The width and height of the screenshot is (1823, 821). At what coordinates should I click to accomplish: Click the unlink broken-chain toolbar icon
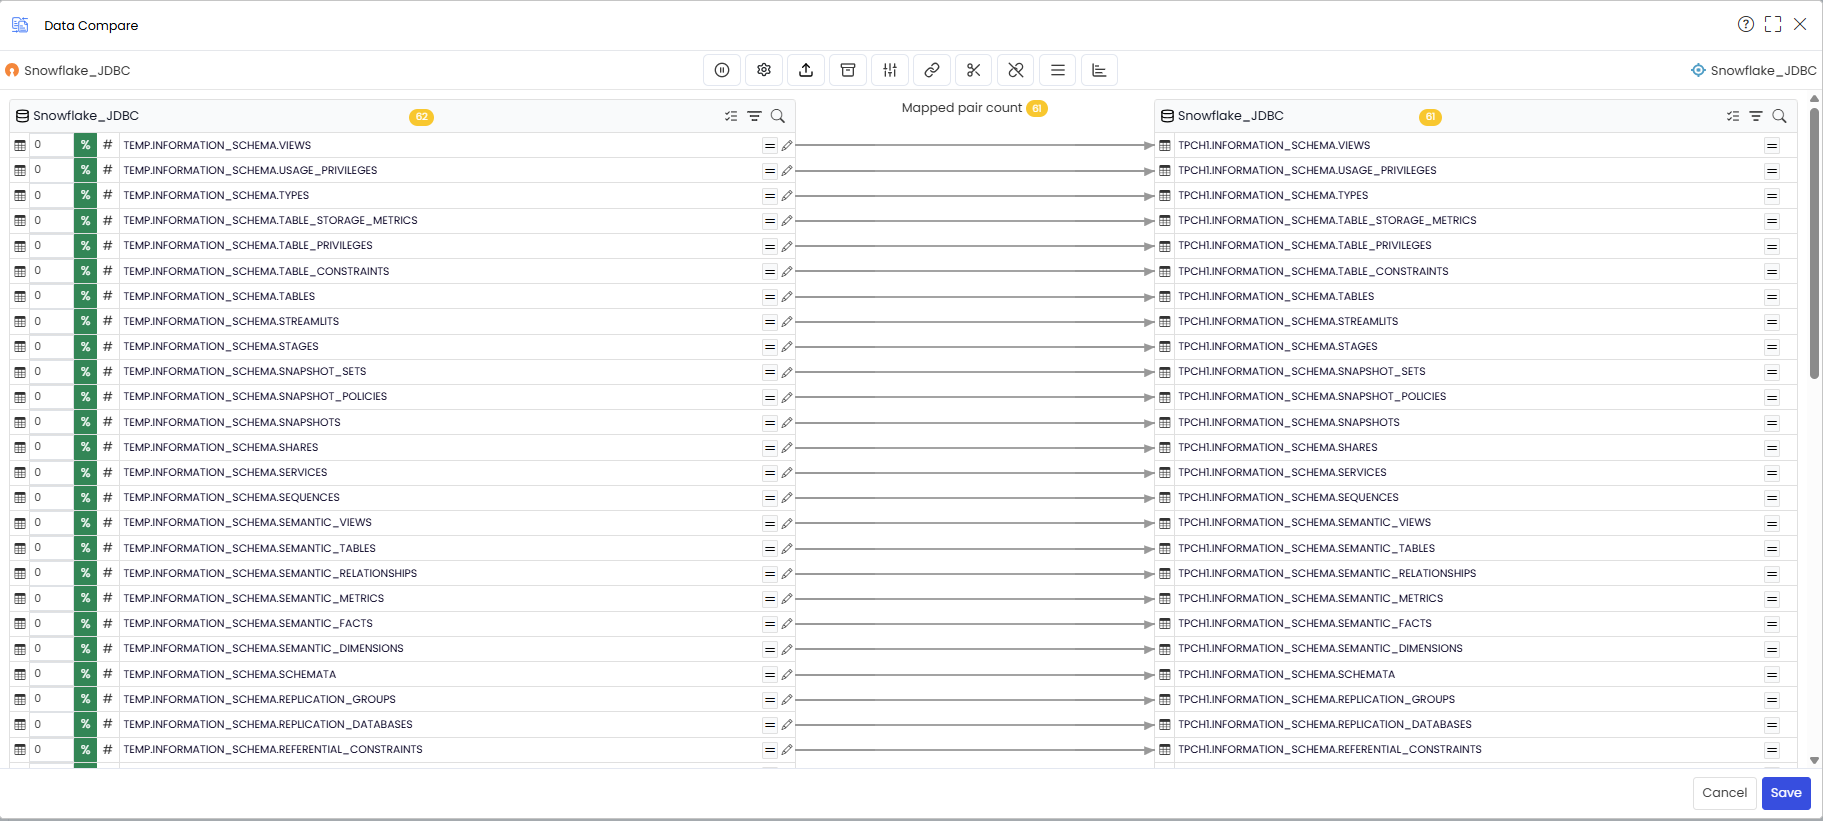pyautogui.click(x=1016, y=70)
